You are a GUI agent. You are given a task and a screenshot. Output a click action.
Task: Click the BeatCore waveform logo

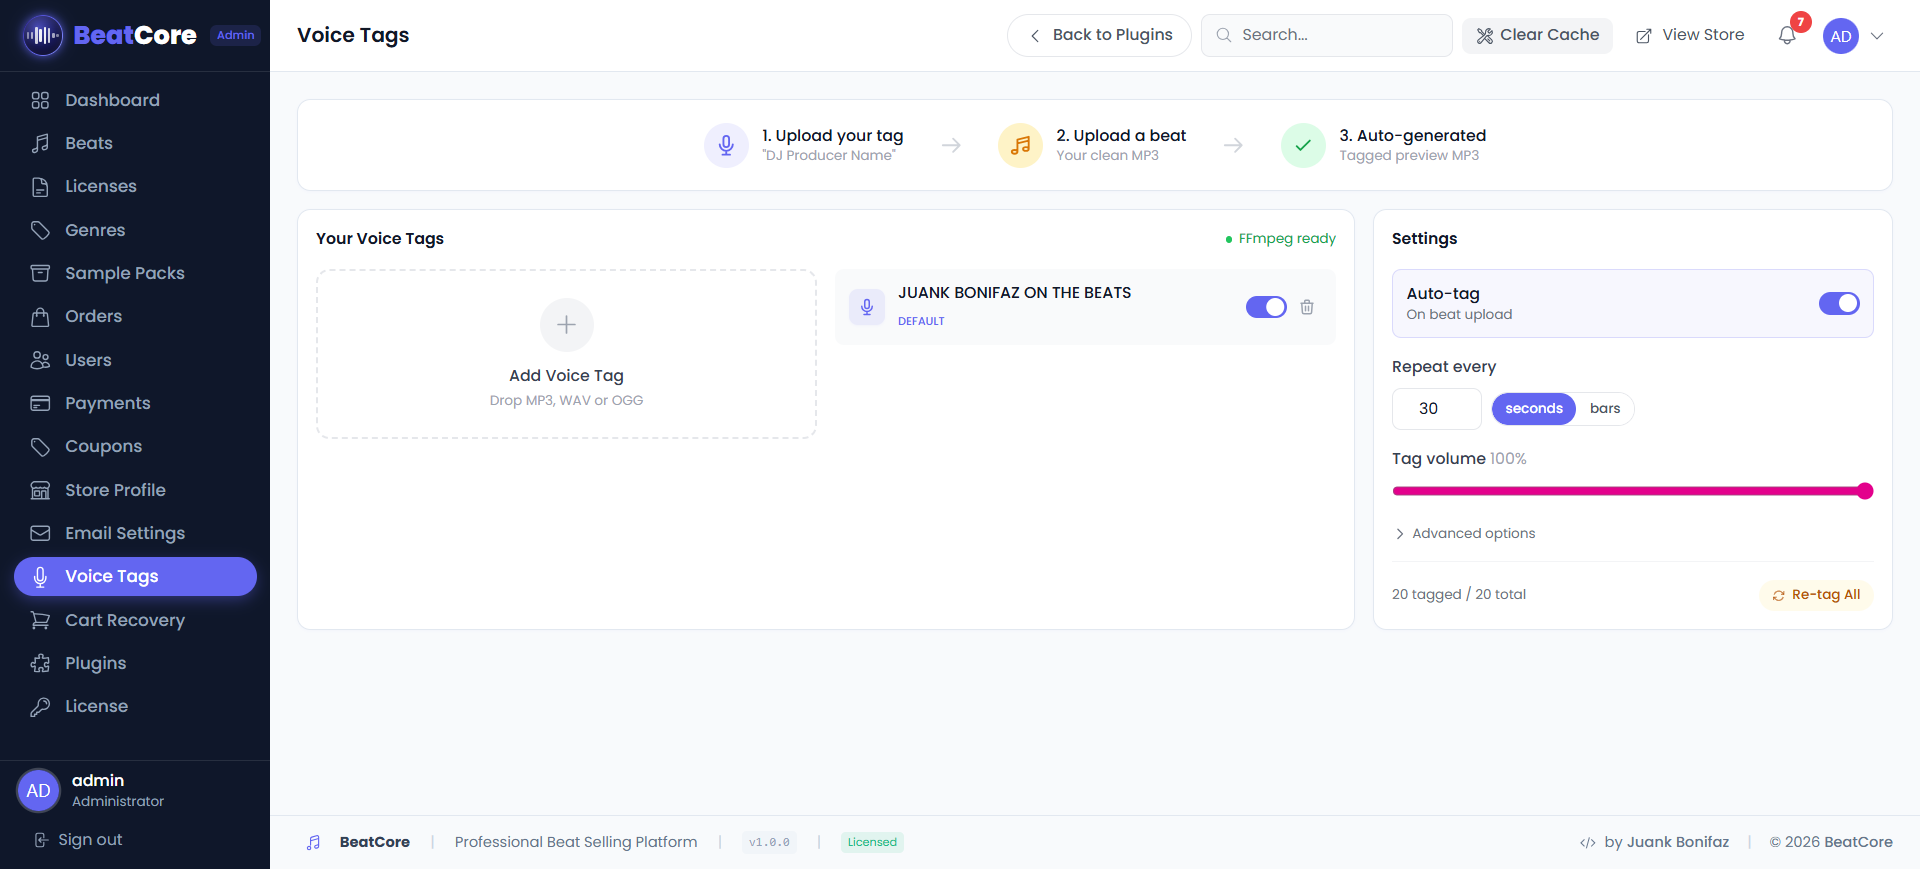[42, 36]
